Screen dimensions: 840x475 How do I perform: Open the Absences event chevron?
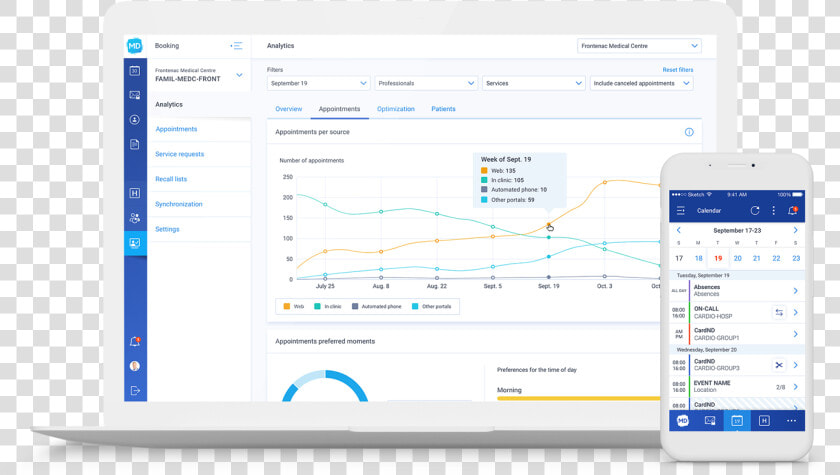[796, 291]
